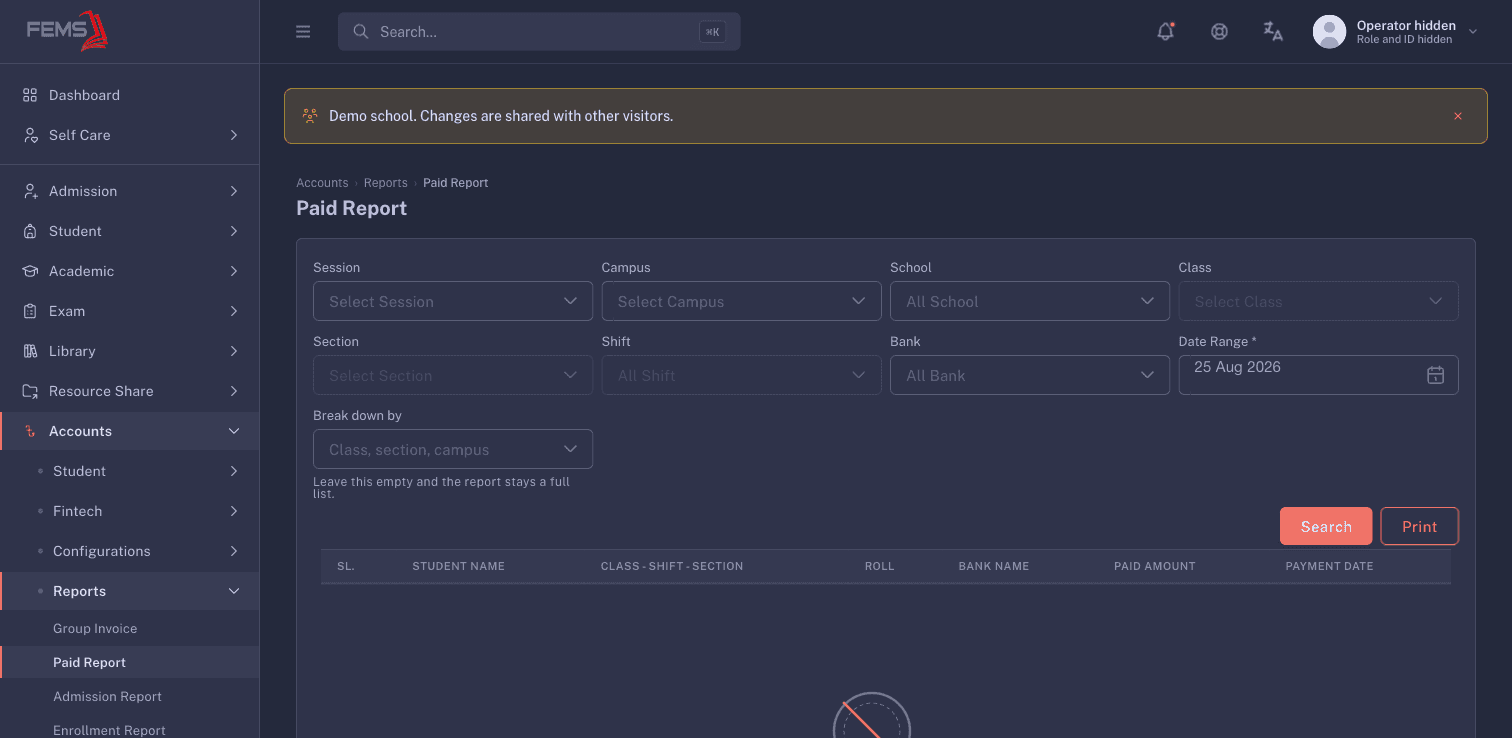Viewport: 1512px width, 738px height.
Task: Focus the top search field
Action: pos(539,32)
